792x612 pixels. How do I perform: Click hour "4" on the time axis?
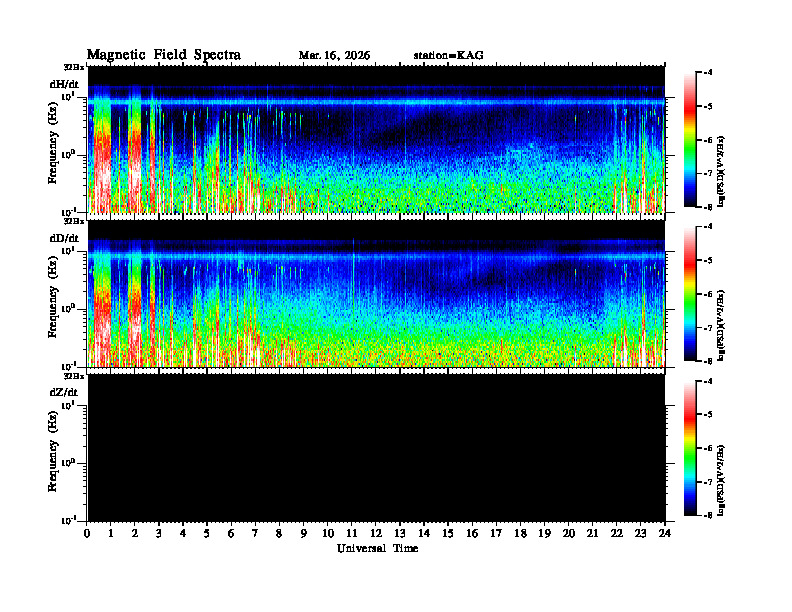coord(183,534)
